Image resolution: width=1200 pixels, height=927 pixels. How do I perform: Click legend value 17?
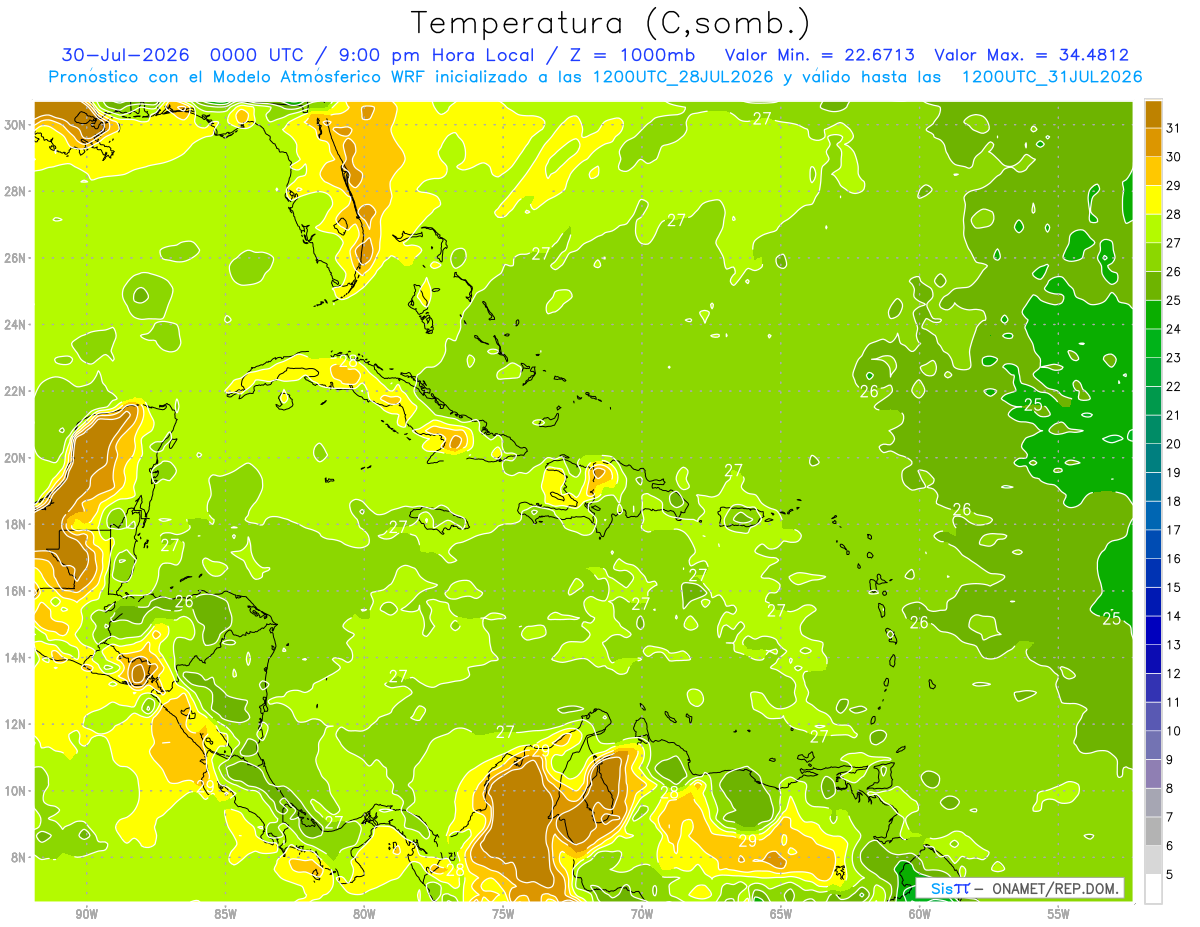[x=1175, y=530]
